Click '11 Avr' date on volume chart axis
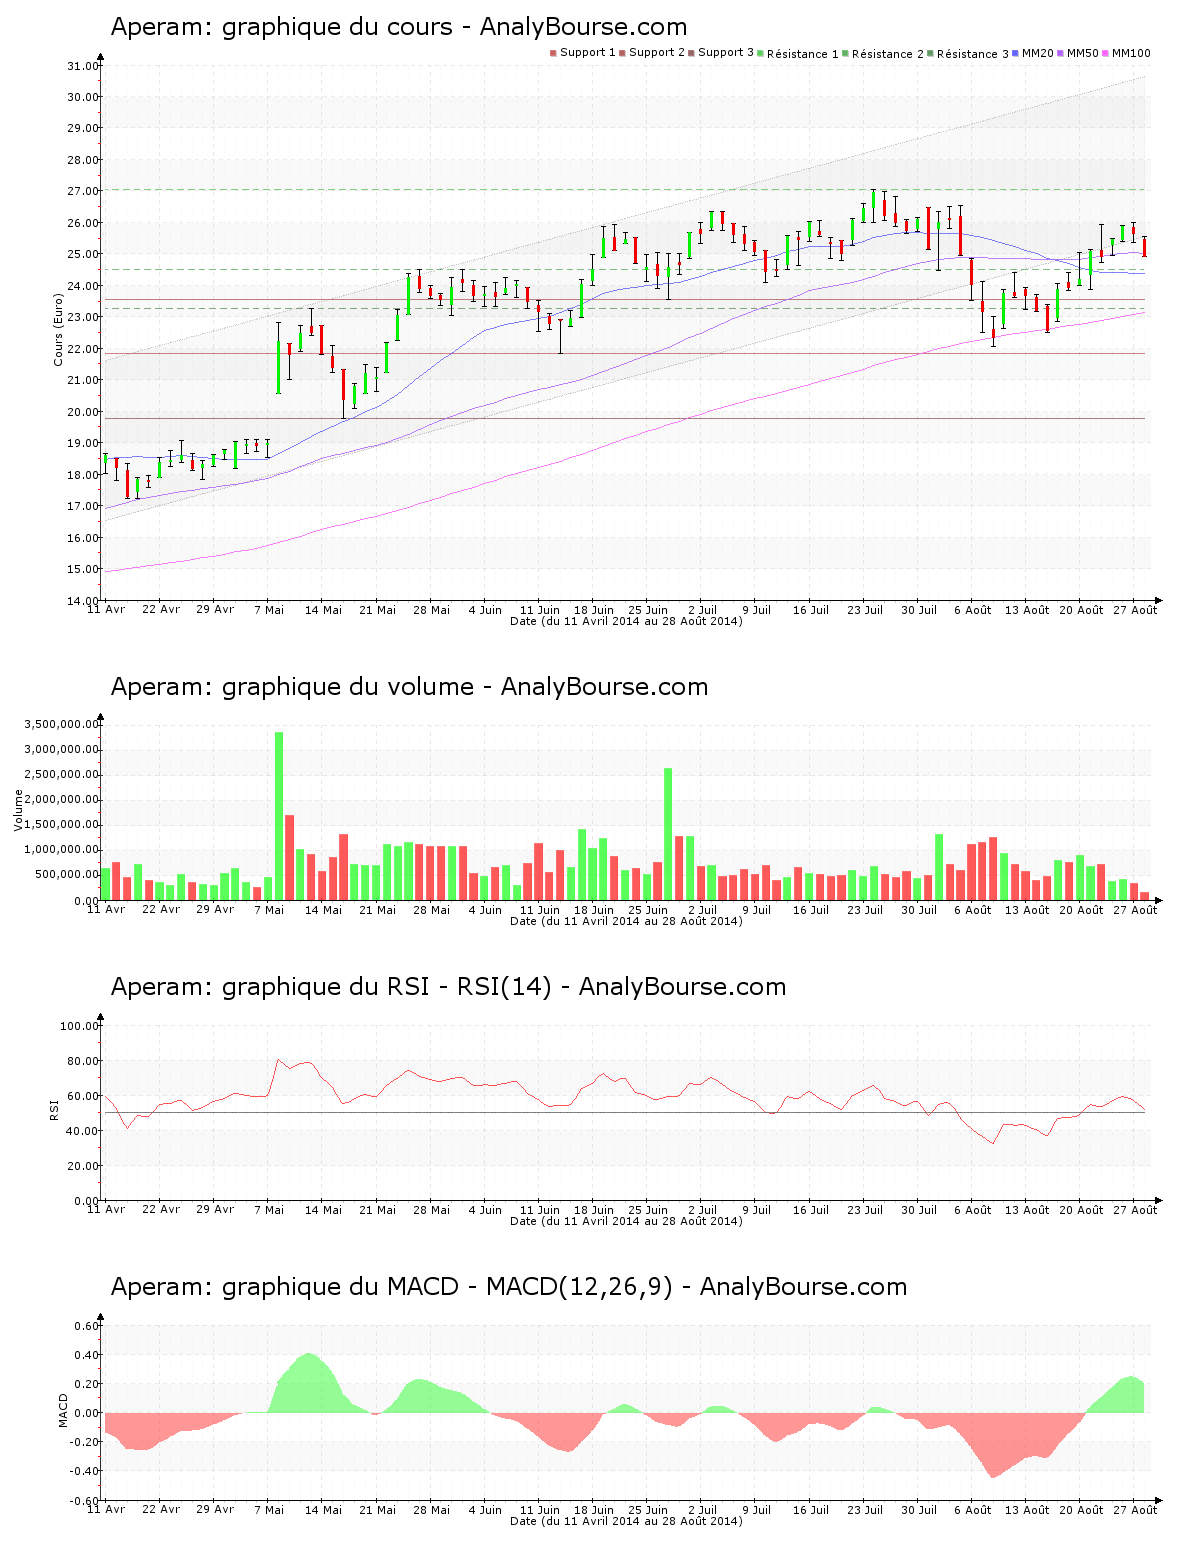Viewport: 1200px width, 1550px height. point(106,910)
